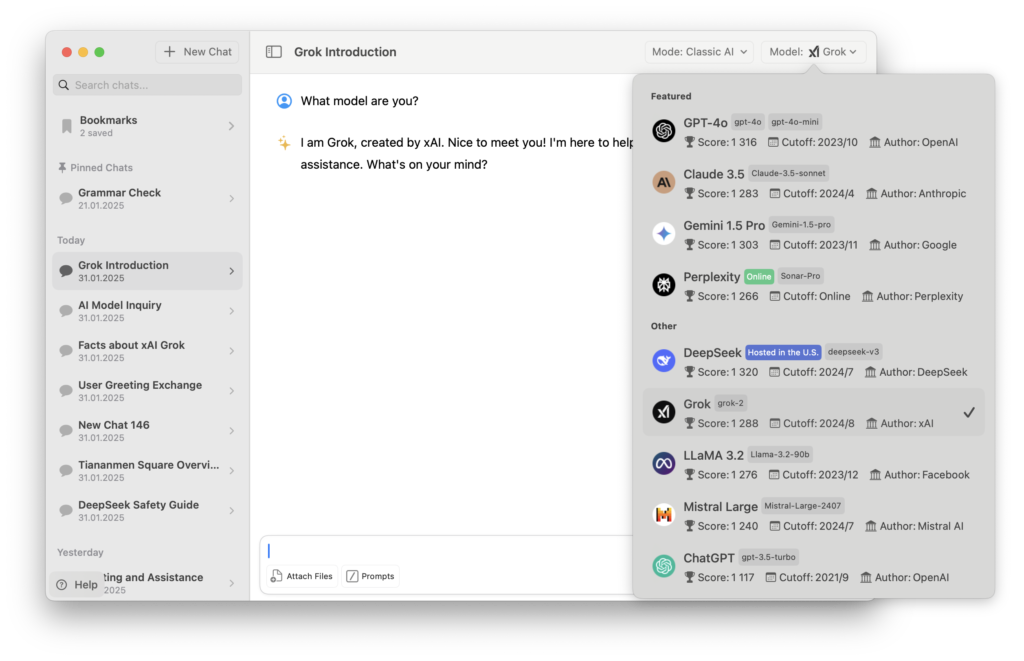The image size is (1024, 661).
Task: Click the gpt-3.5-turbo tag
Action: point(769,557)
